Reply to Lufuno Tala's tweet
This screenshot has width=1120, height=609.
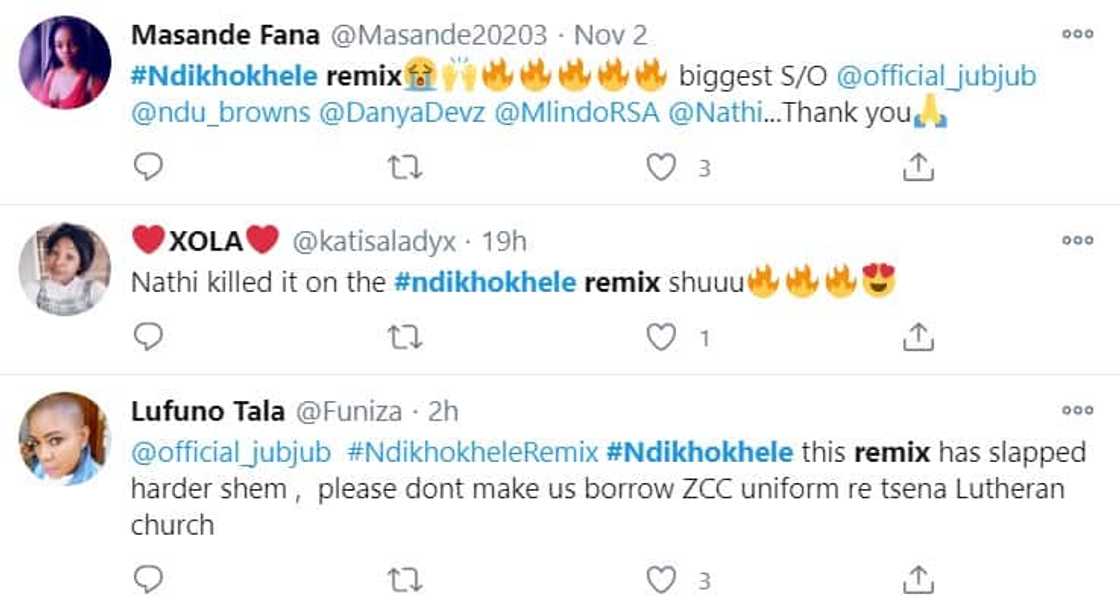click(148, 578)
